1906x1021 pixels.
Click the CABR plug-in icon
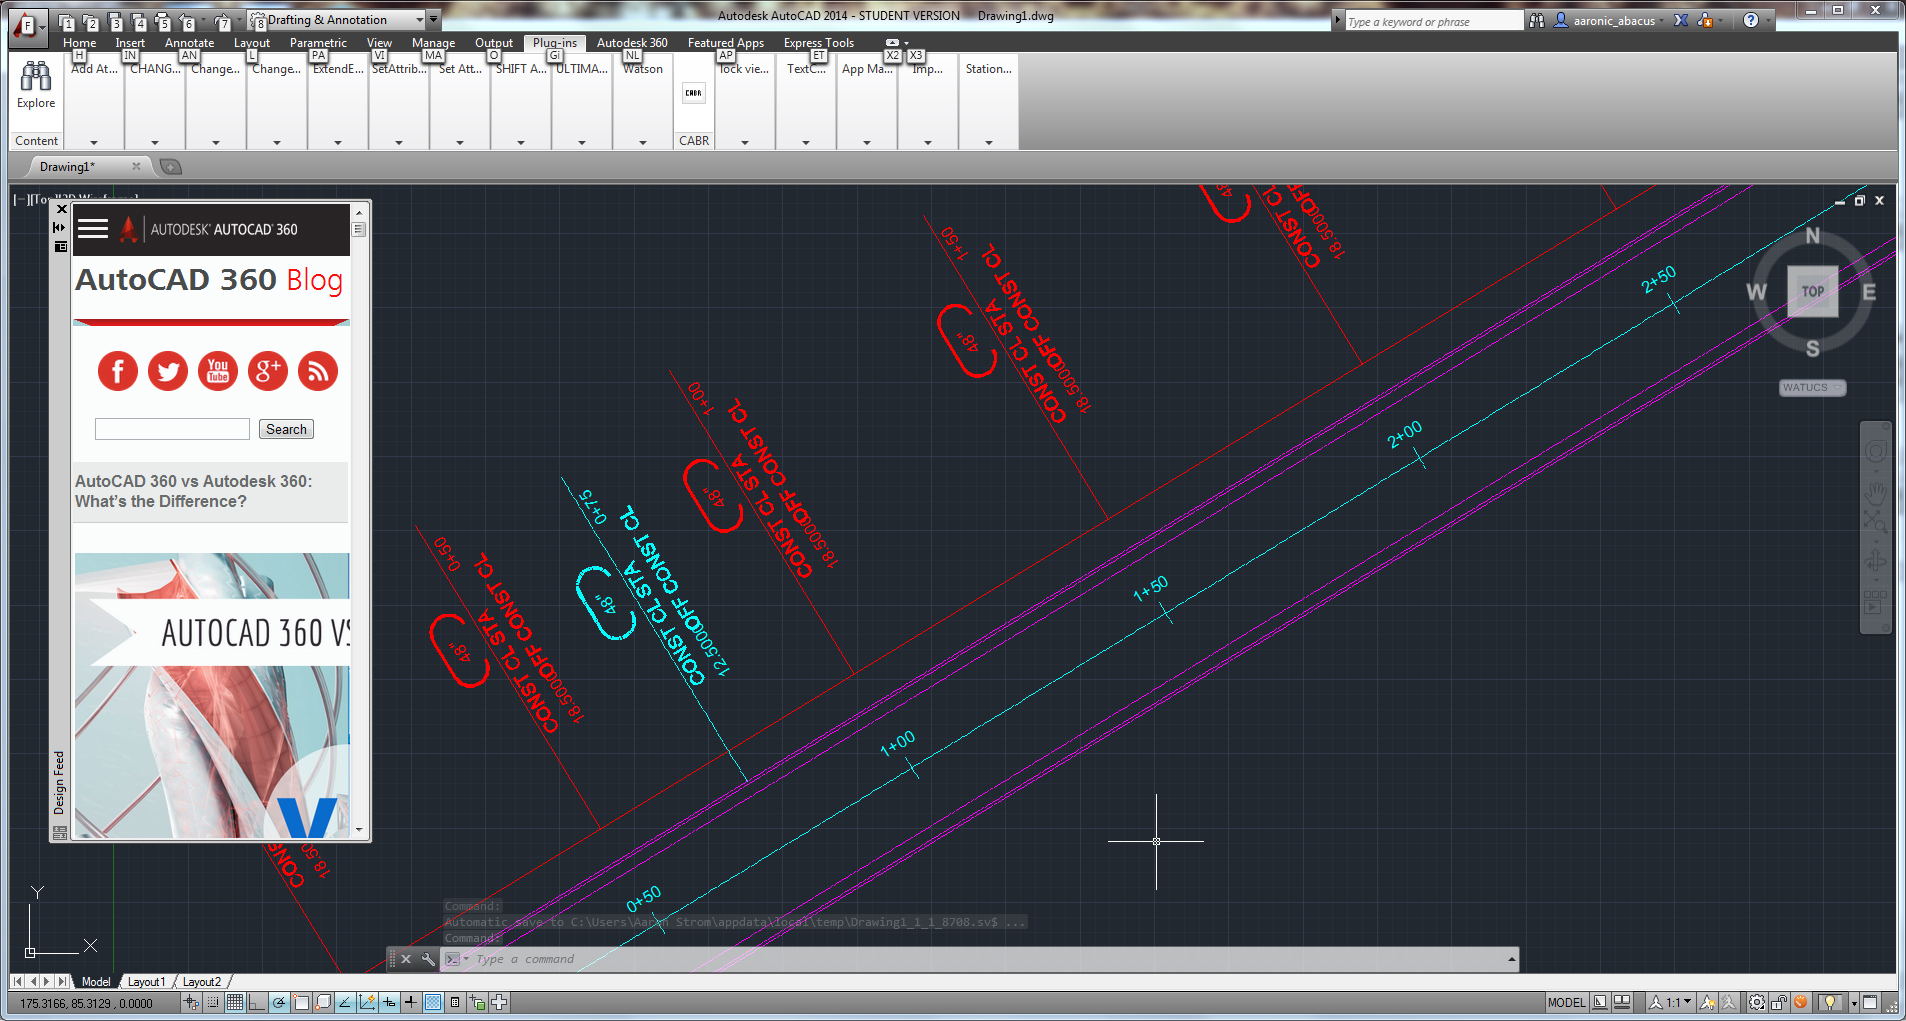694,93
